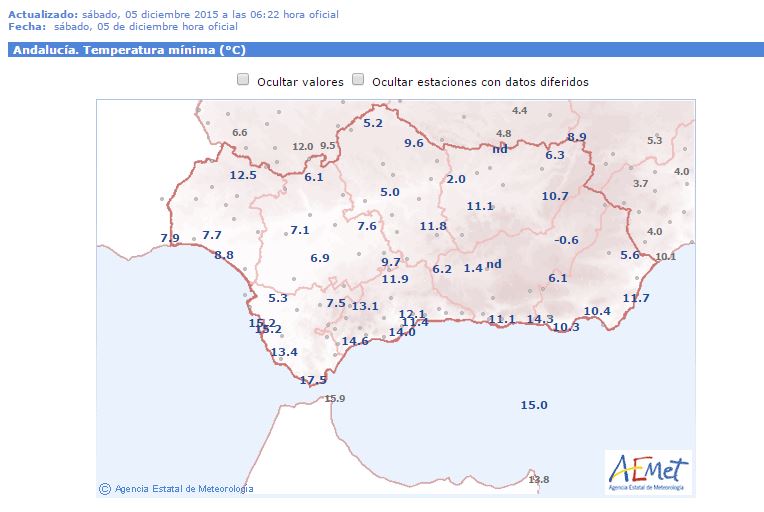Click the -0.6 temperature station
The height and width of the screenshot is (512, 764).
pos(567,240)
